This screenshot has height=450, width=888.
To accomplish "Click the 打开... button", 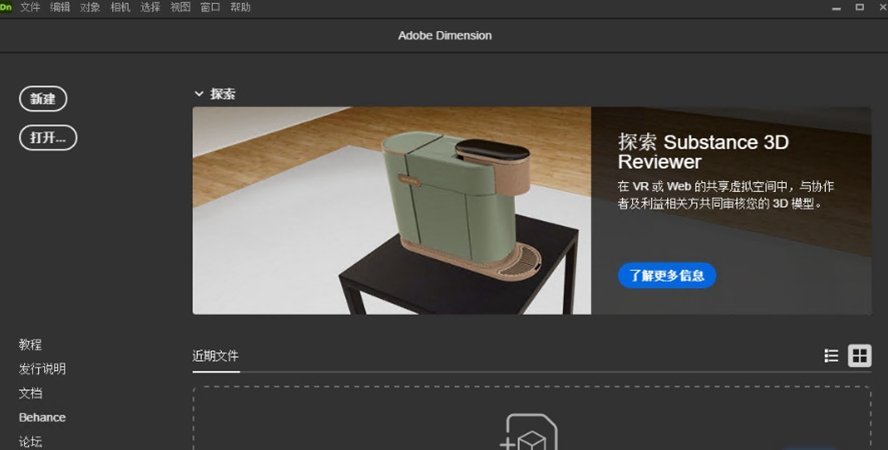I will click(x=48, y=138).
